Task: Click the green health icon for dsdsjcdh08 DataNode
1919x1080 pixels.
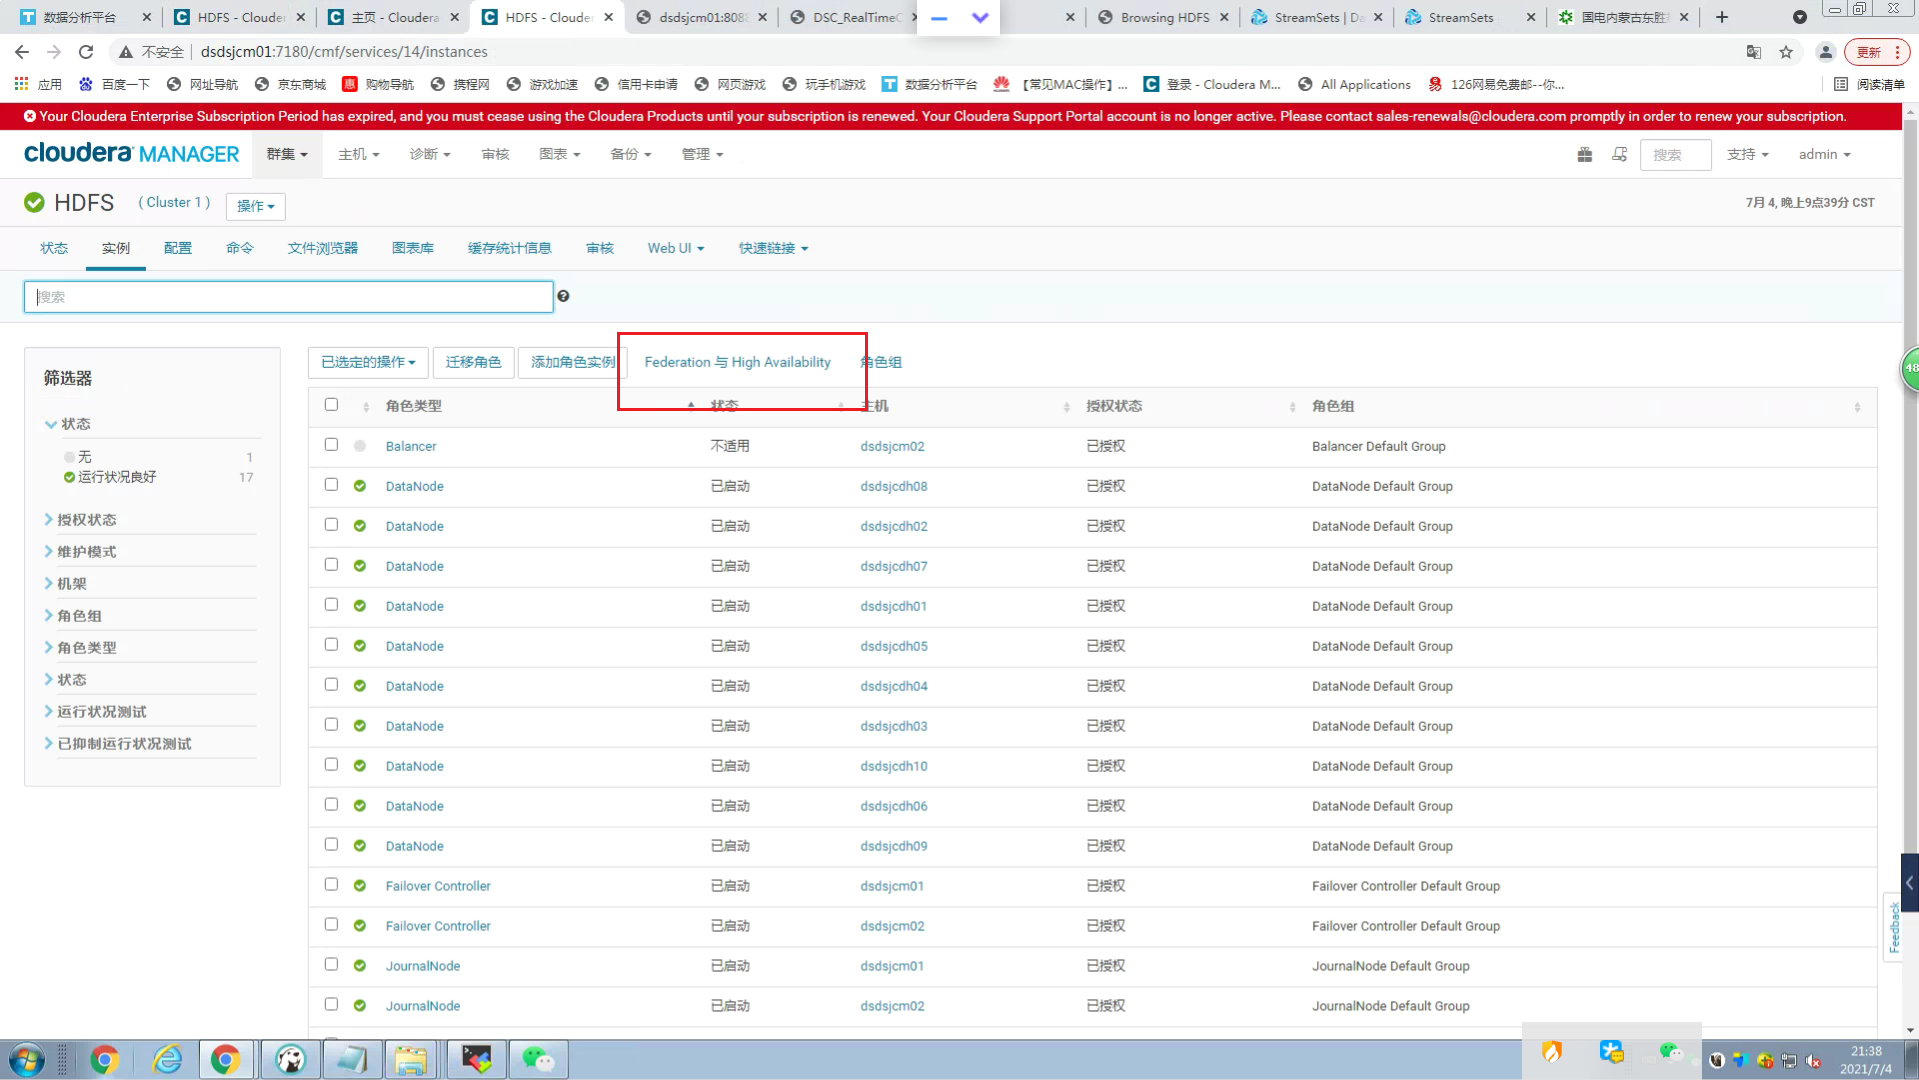Action: click(360, 486)
